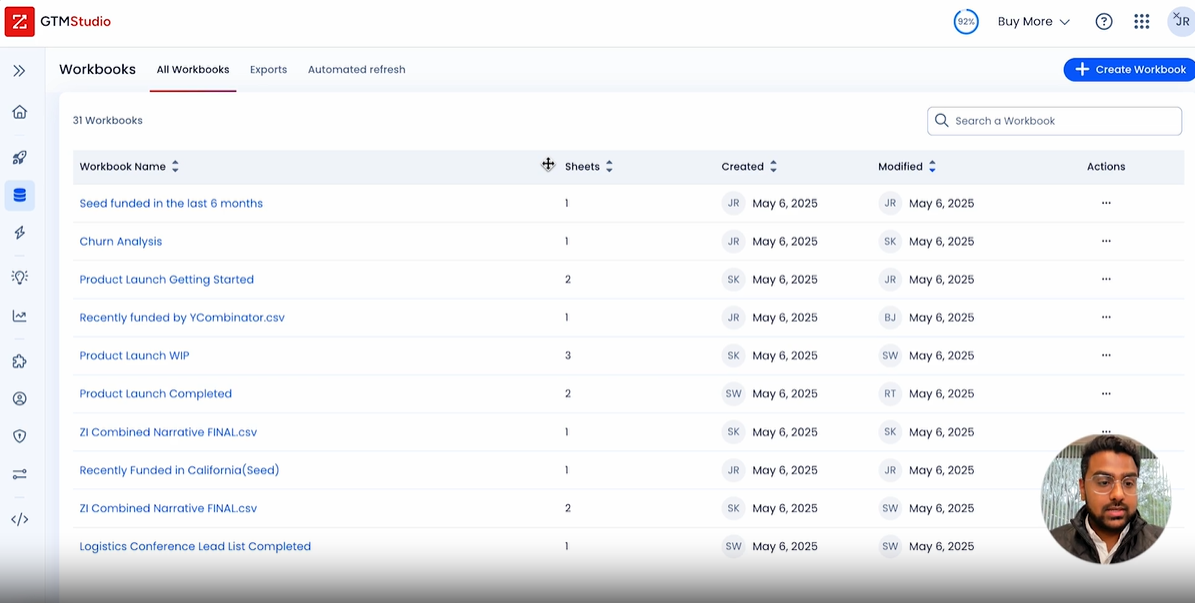Open the user profile circle icon in sidebar
Viewport: 1195px width, 603px height.
pyautogui.click(x=20, y=398)
